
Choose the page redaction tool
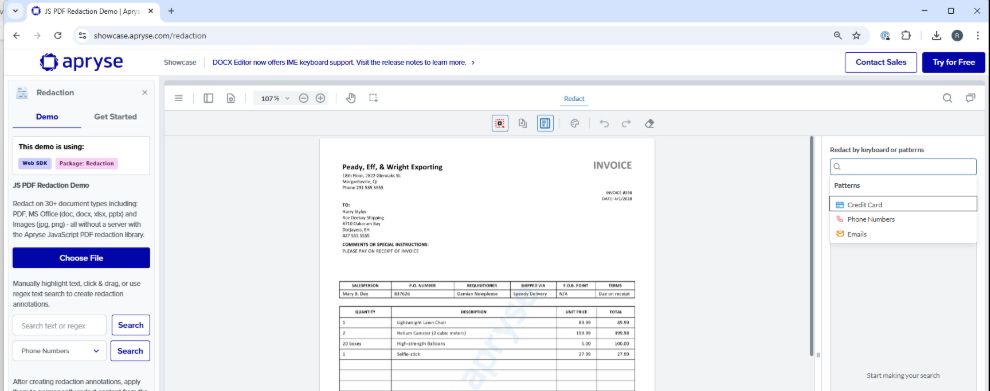click(523, 124)
